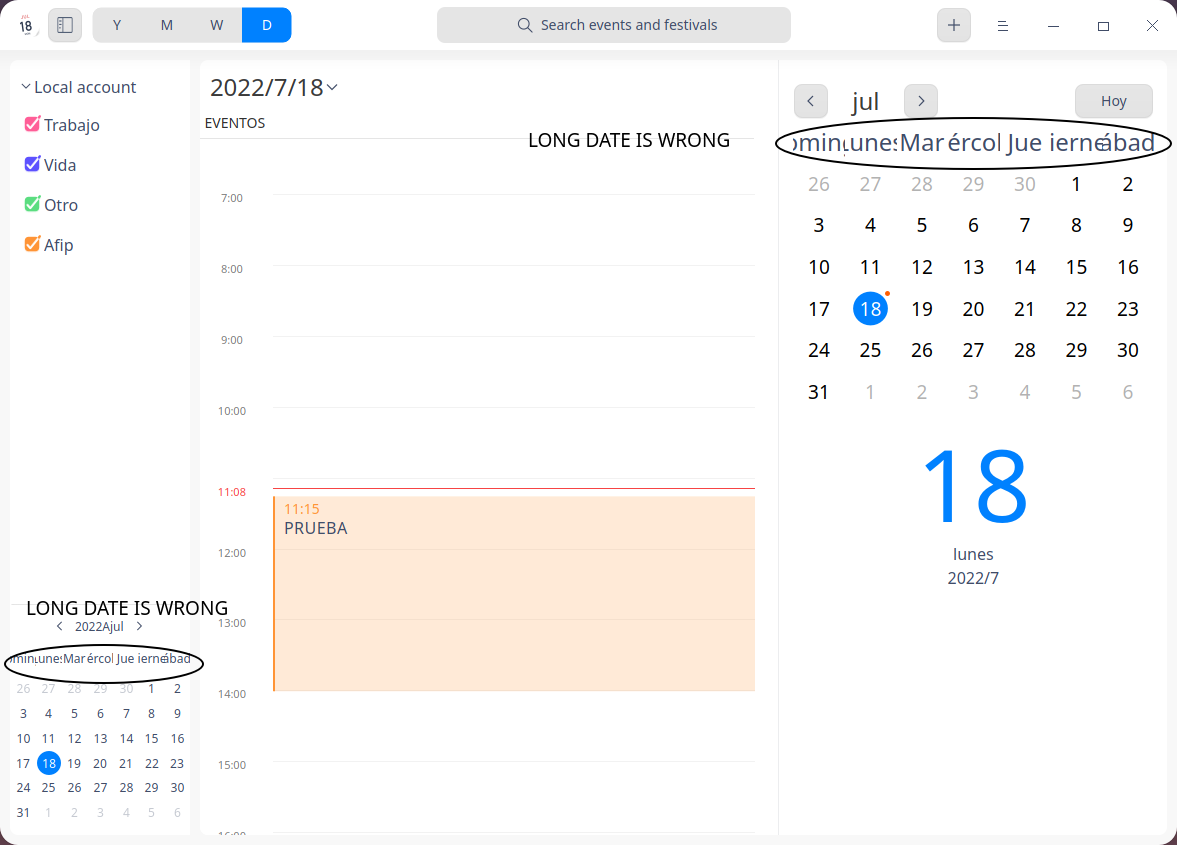Click the Hoy today button
Screen dimensions: 1177x845
(1113, 101)
